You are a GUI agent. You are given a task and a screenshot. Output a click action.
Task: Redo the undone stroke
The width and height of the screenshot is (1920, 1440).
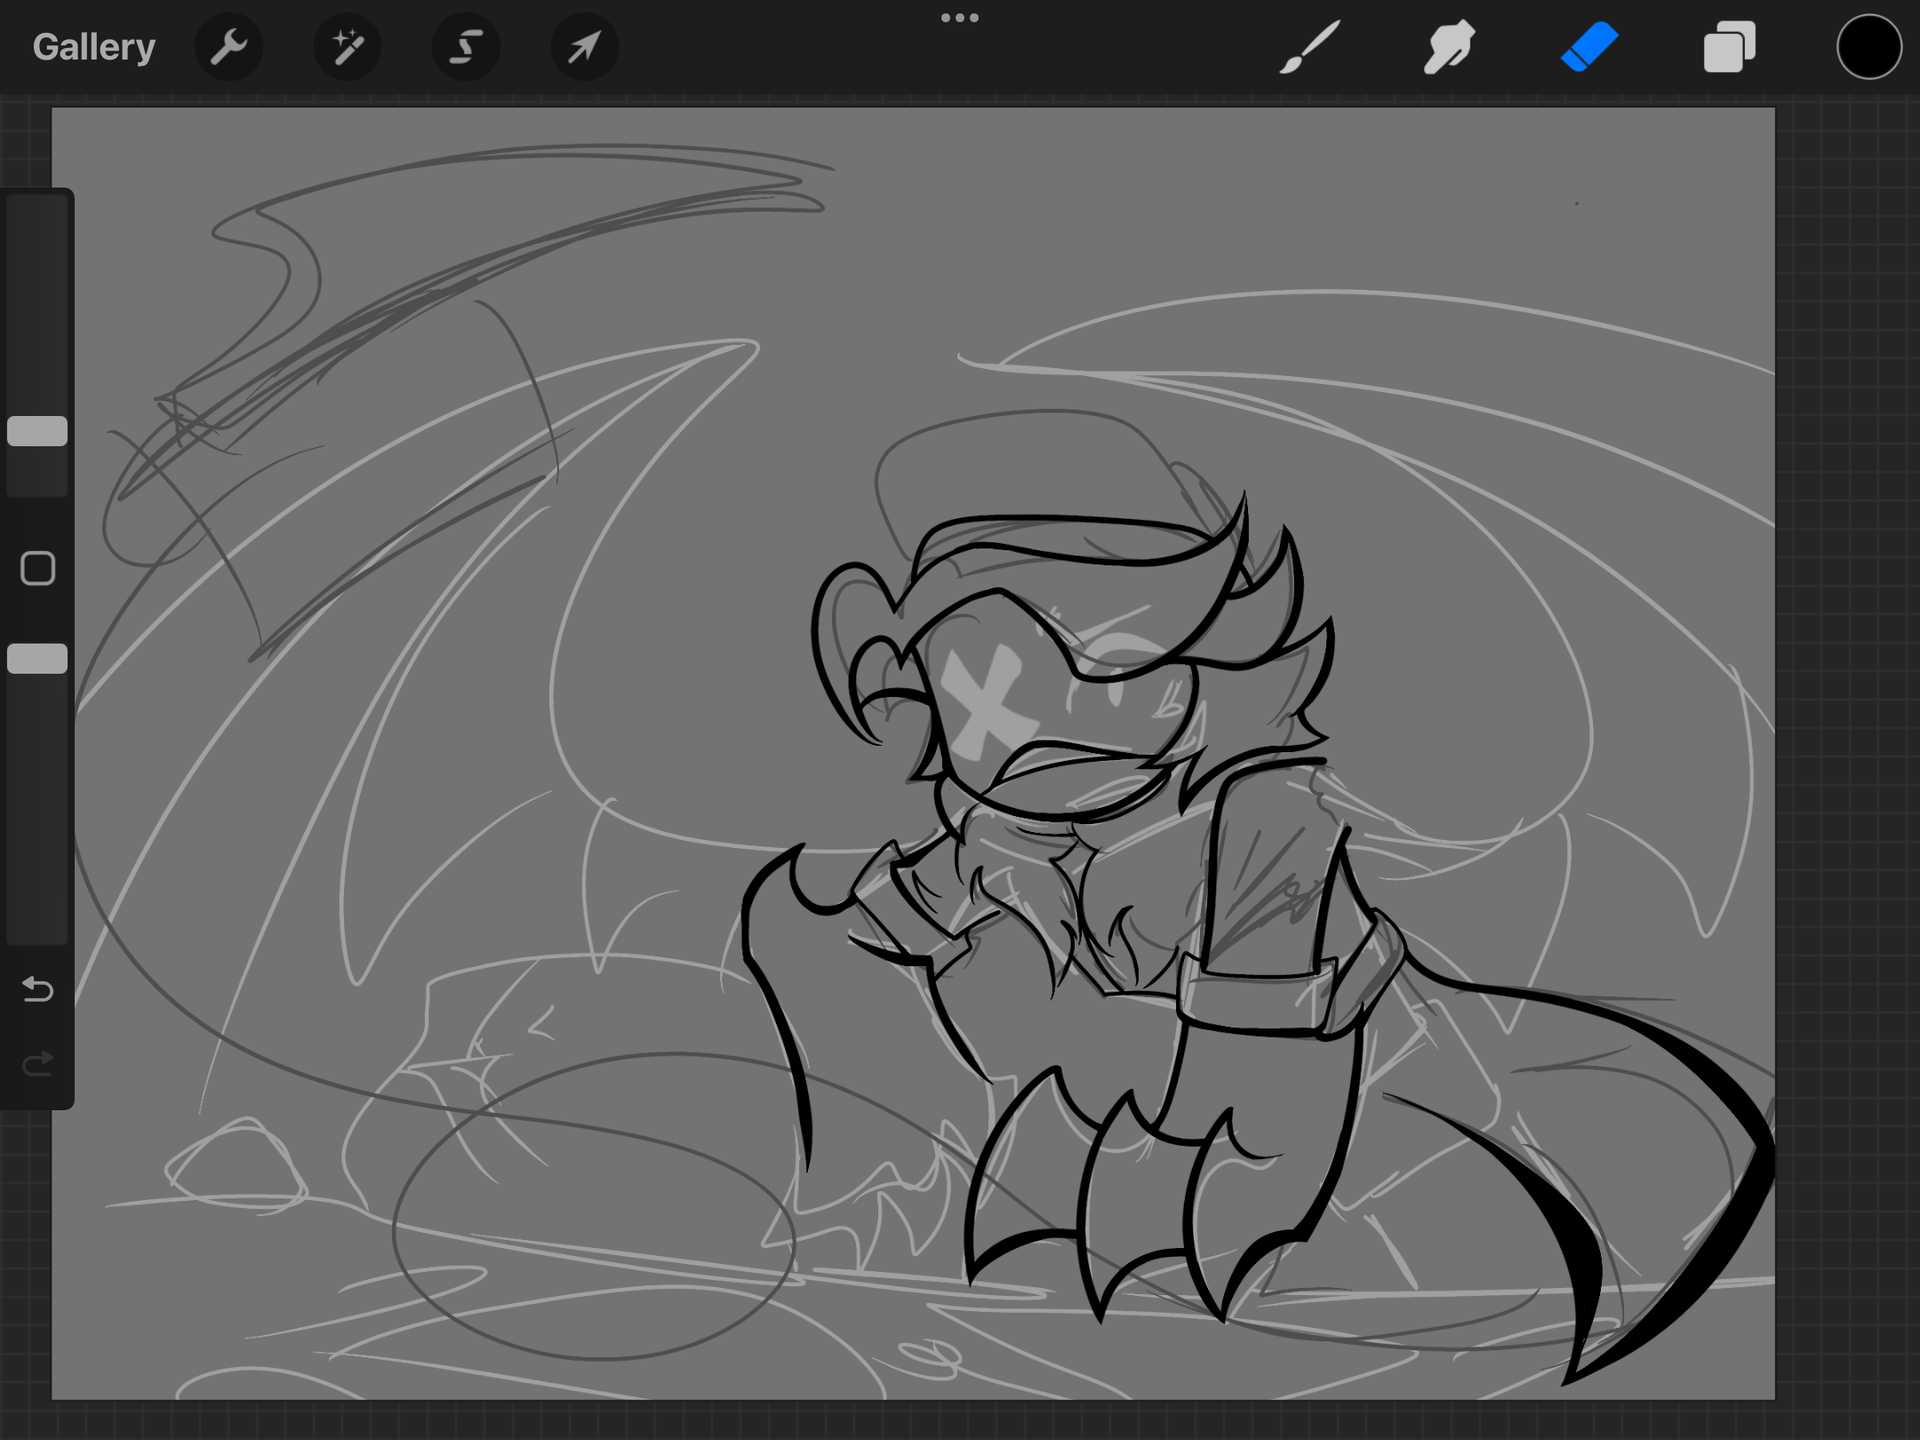tap(38, 1064)
